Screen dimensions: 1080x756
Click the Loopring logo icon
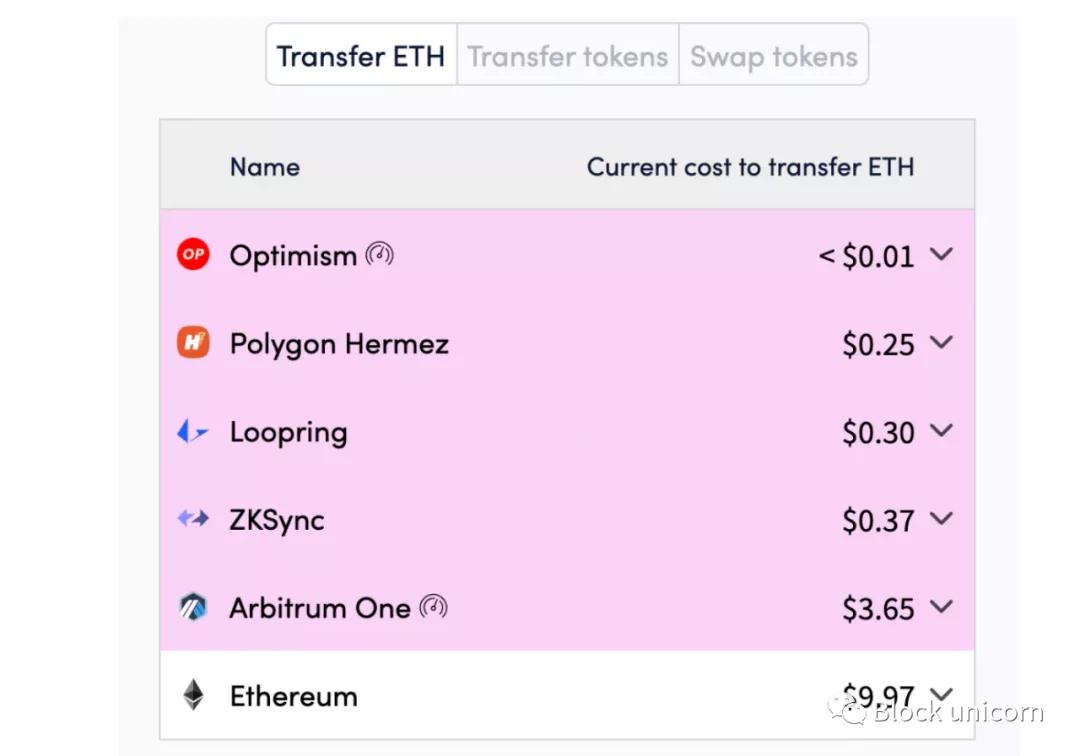tap(193, 432)
